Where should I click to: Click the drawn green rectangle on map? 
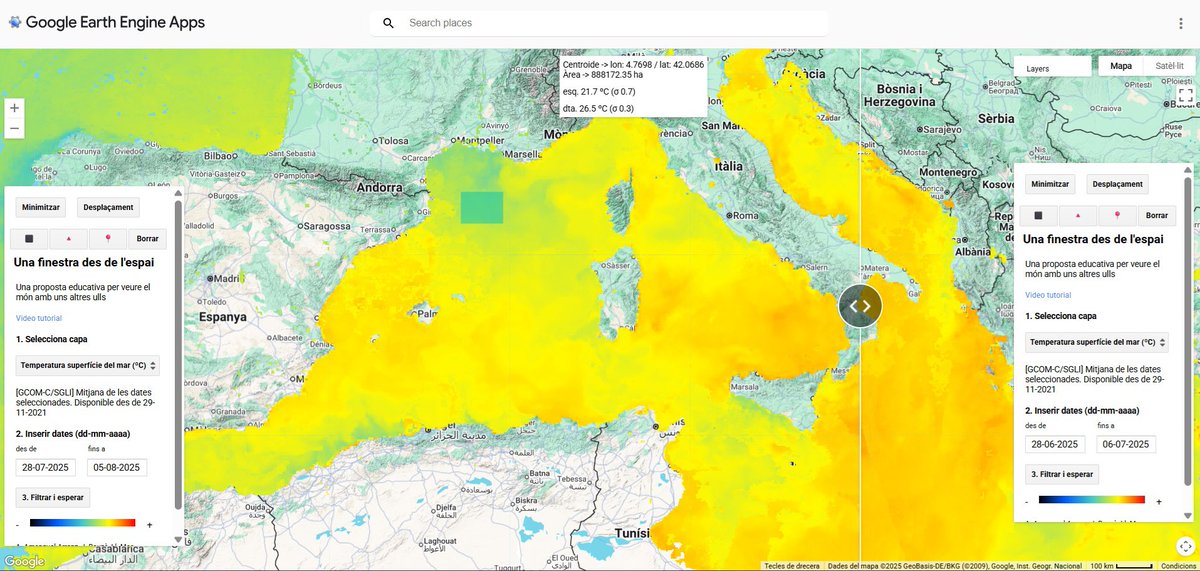[x=481, y=207]
